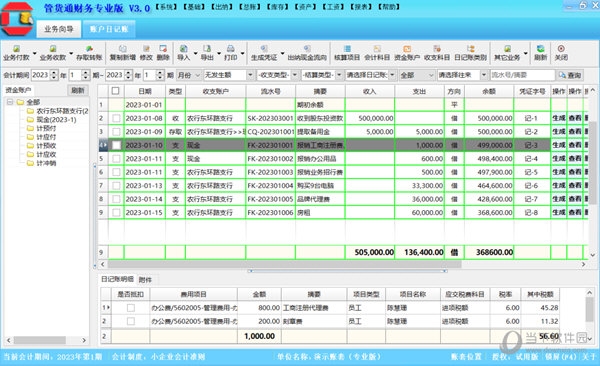The width and height of the screenshot is (600, 366).
Task: Click the toolbar 关闭 close icon
Action: click(561, 53)
